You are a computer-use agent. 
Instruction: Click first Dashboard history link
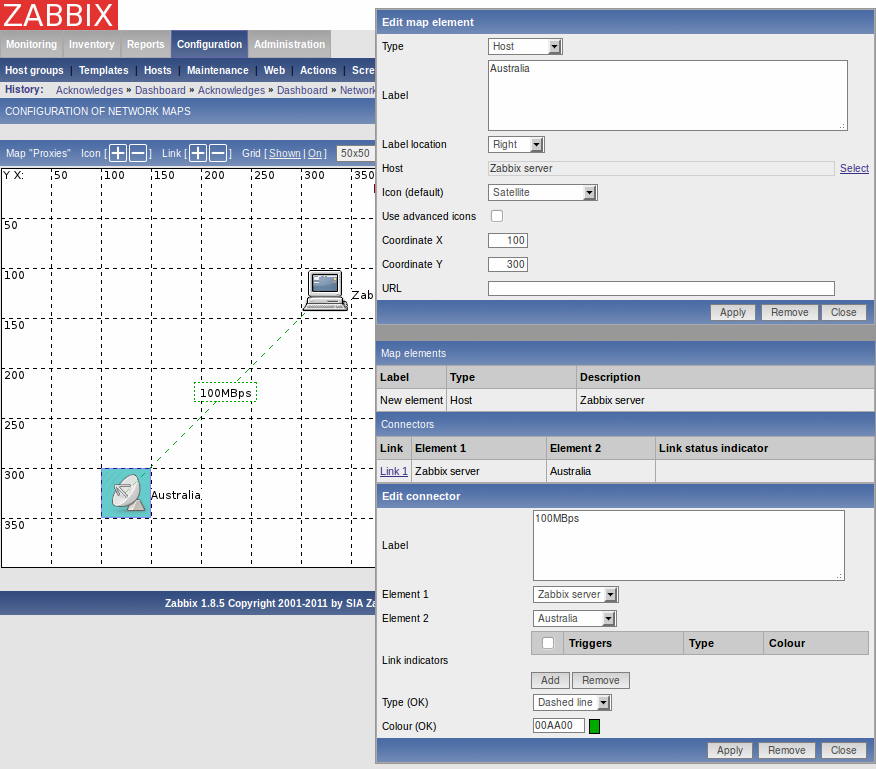(x=160, y=90)
